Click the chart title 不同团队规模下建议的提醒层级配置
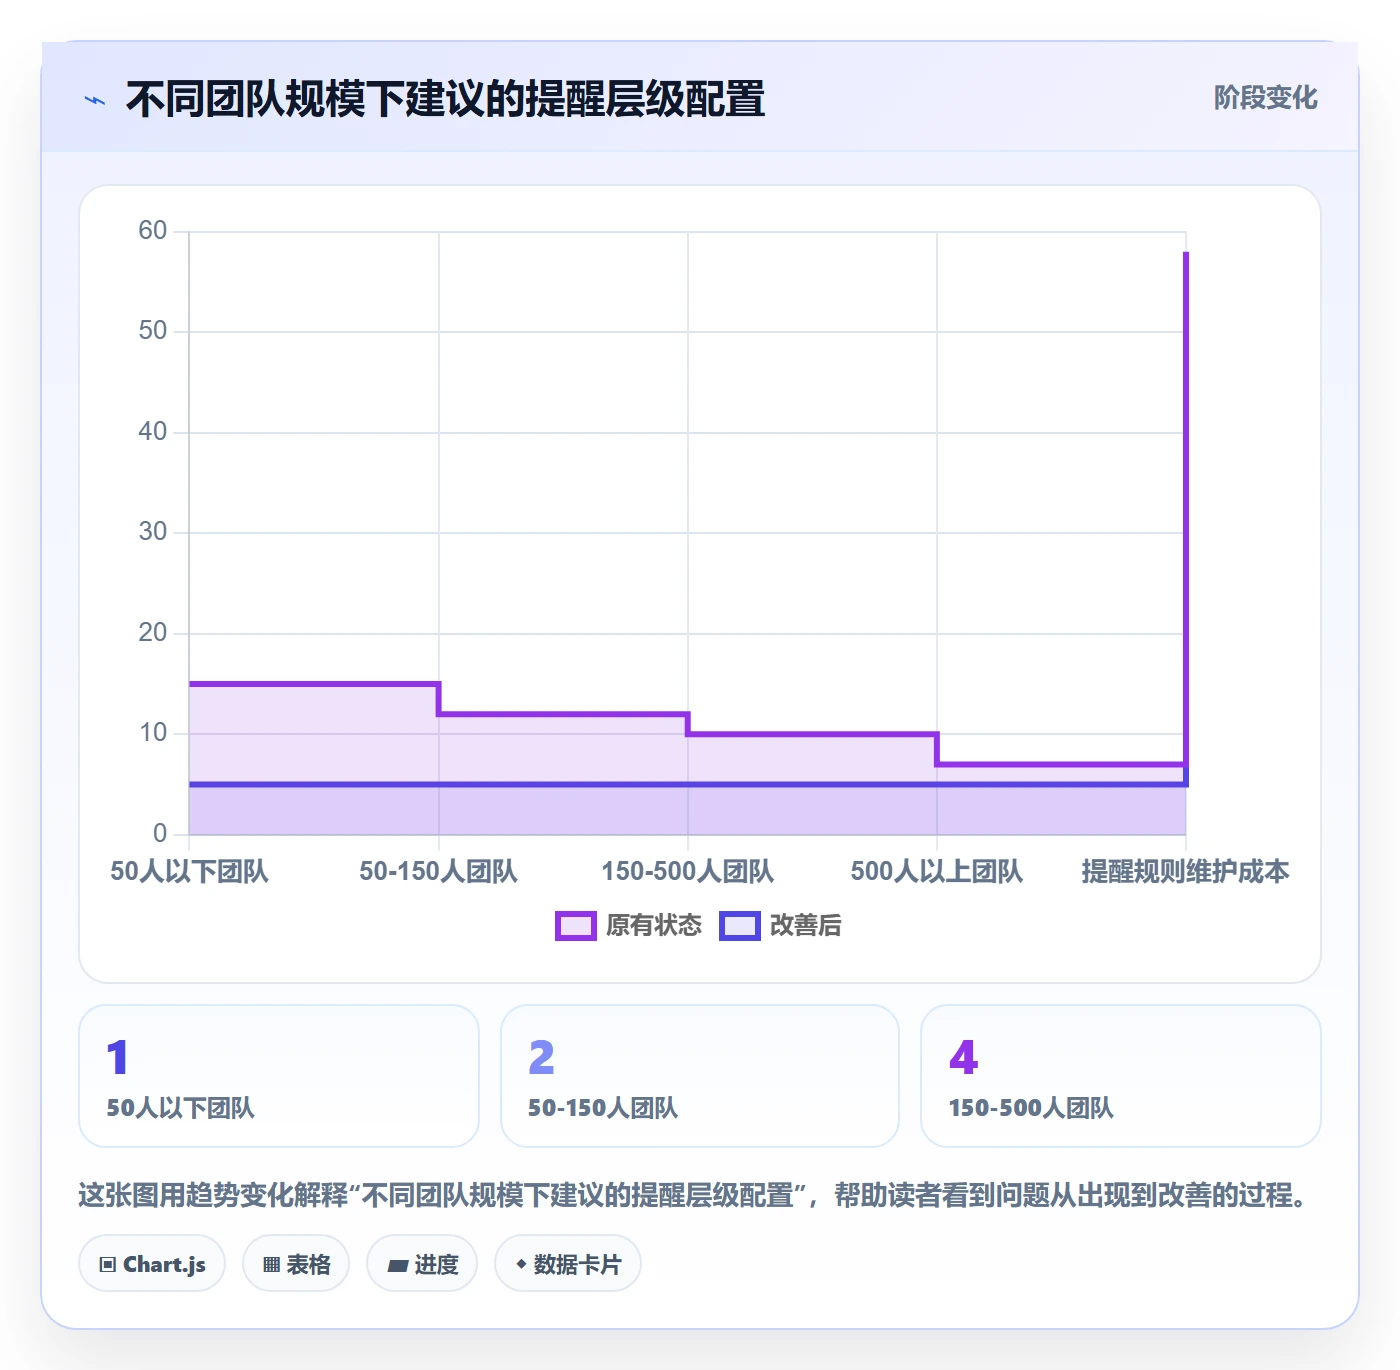This screenshot has width=1400, height=1370. (x=445, y=100)
